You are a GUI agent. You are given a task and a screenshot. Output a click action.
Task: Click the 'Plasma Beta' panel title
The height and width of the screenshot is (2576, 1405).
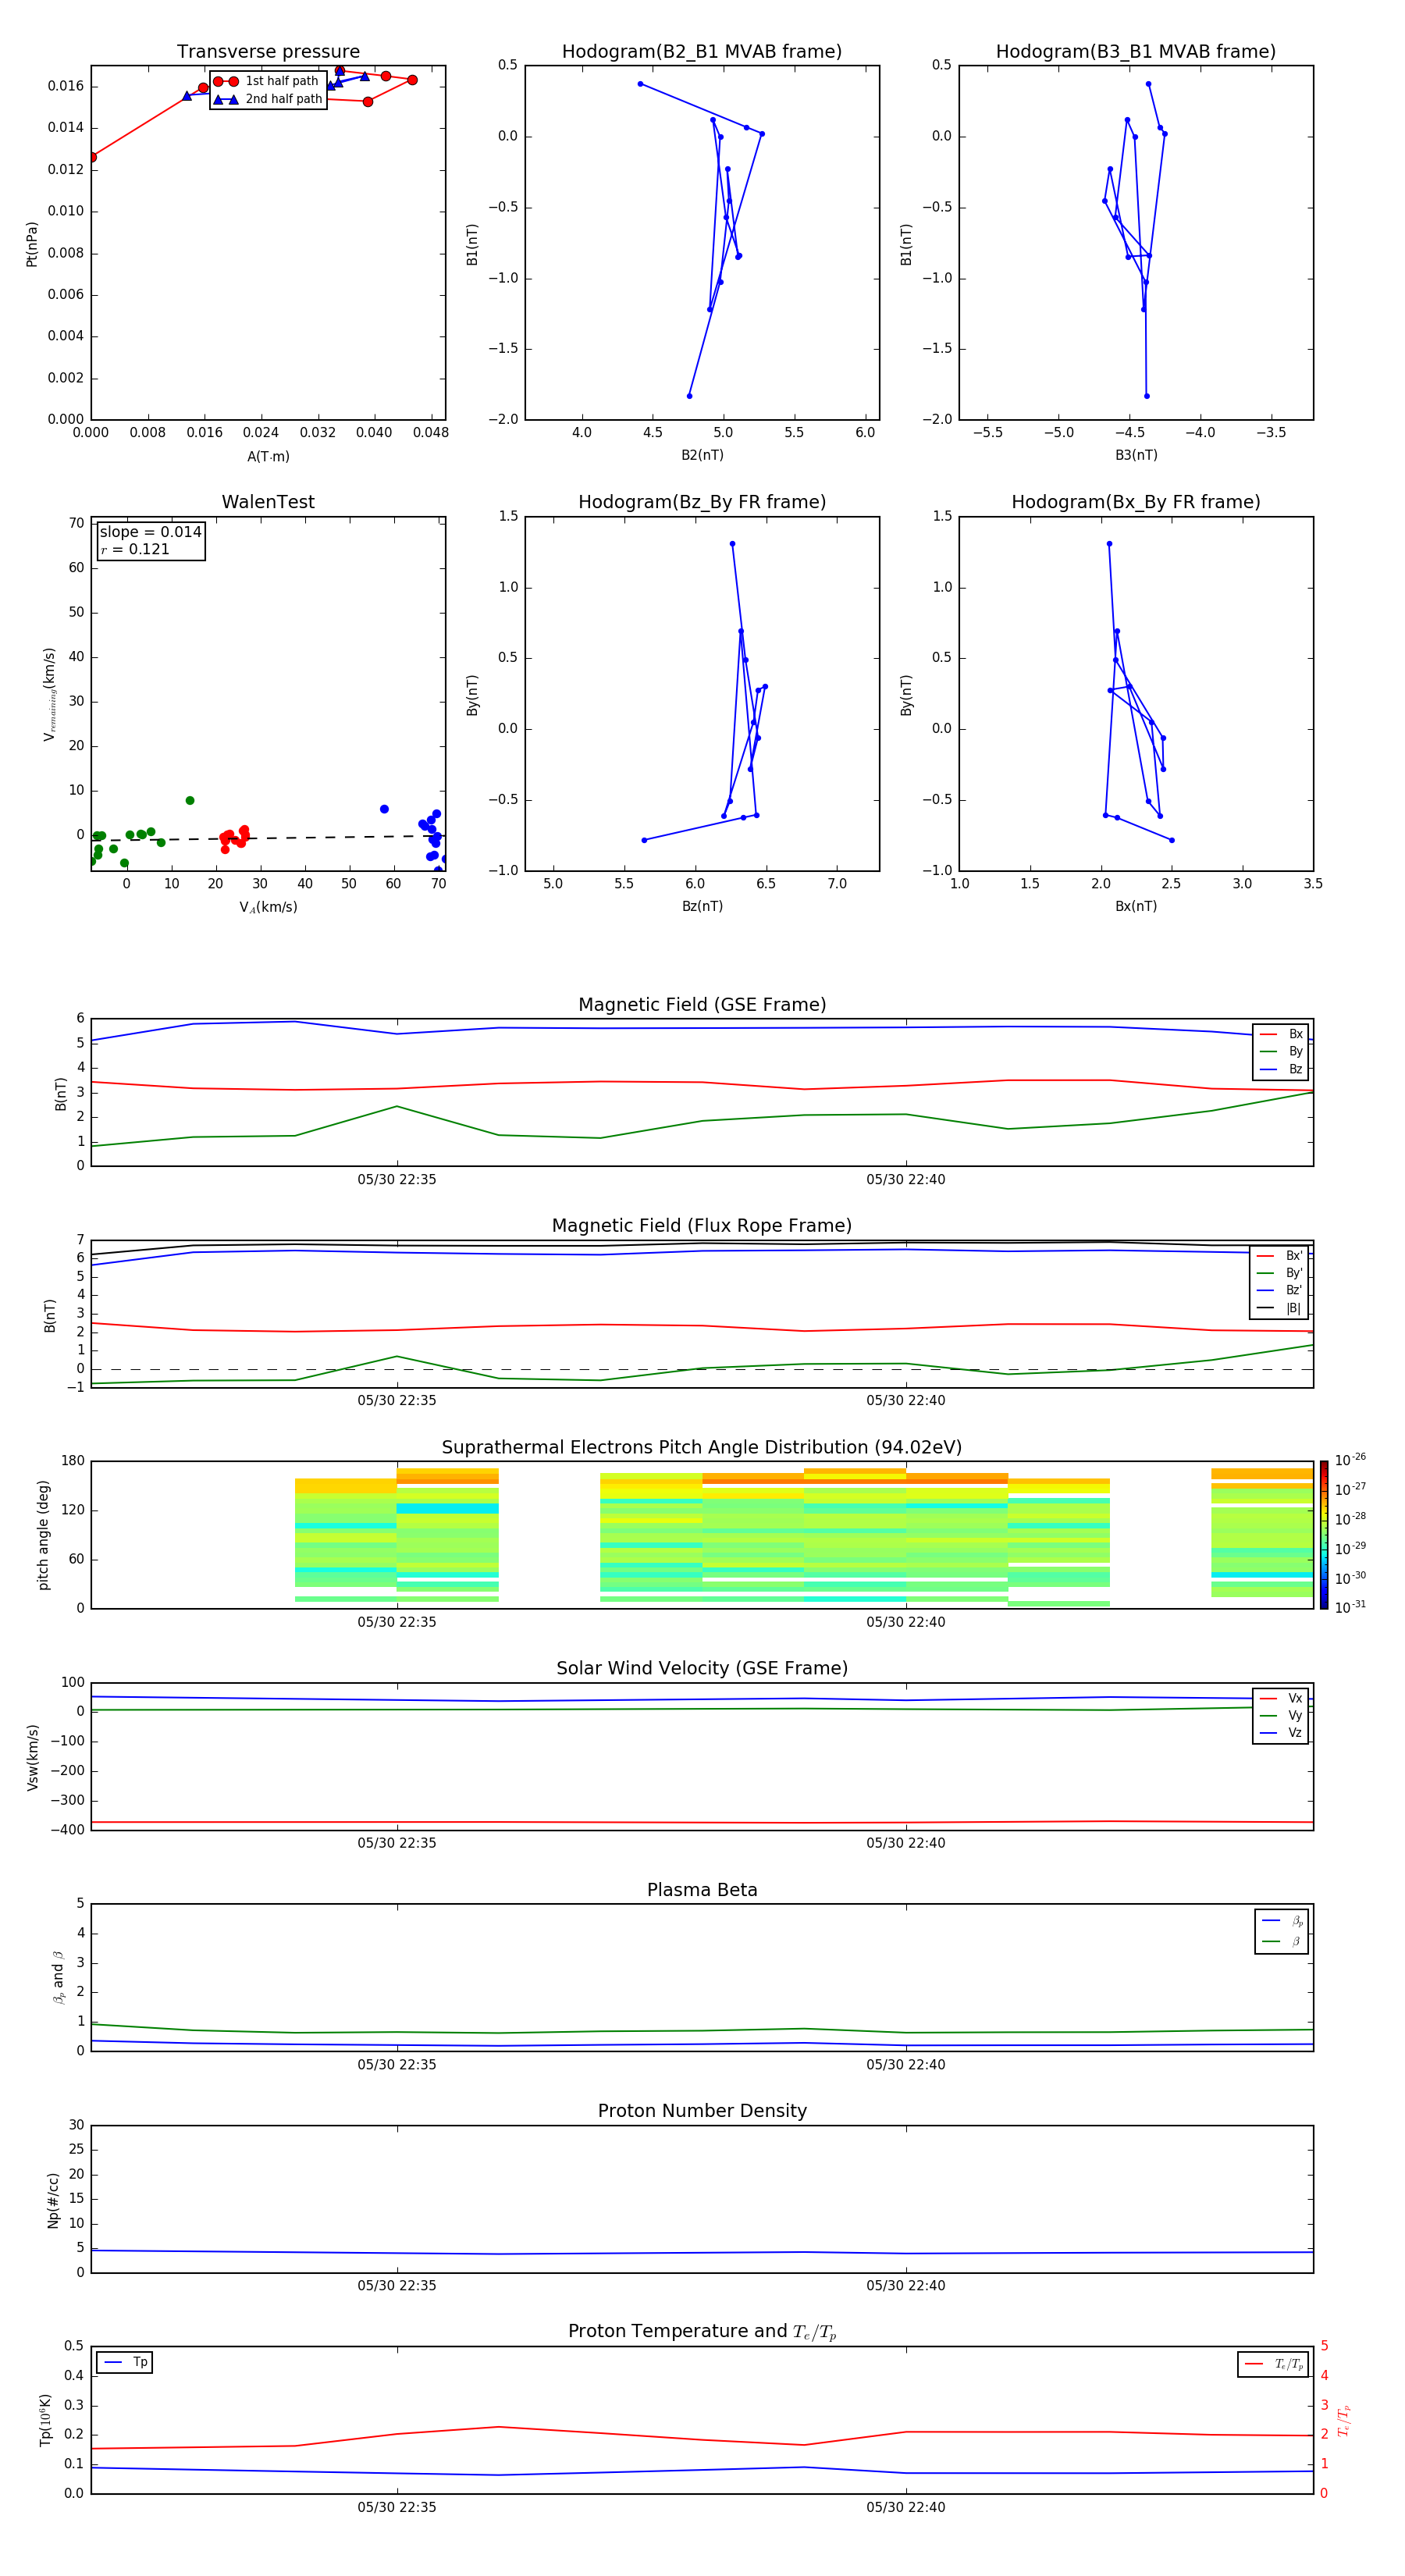[702, 1890]
